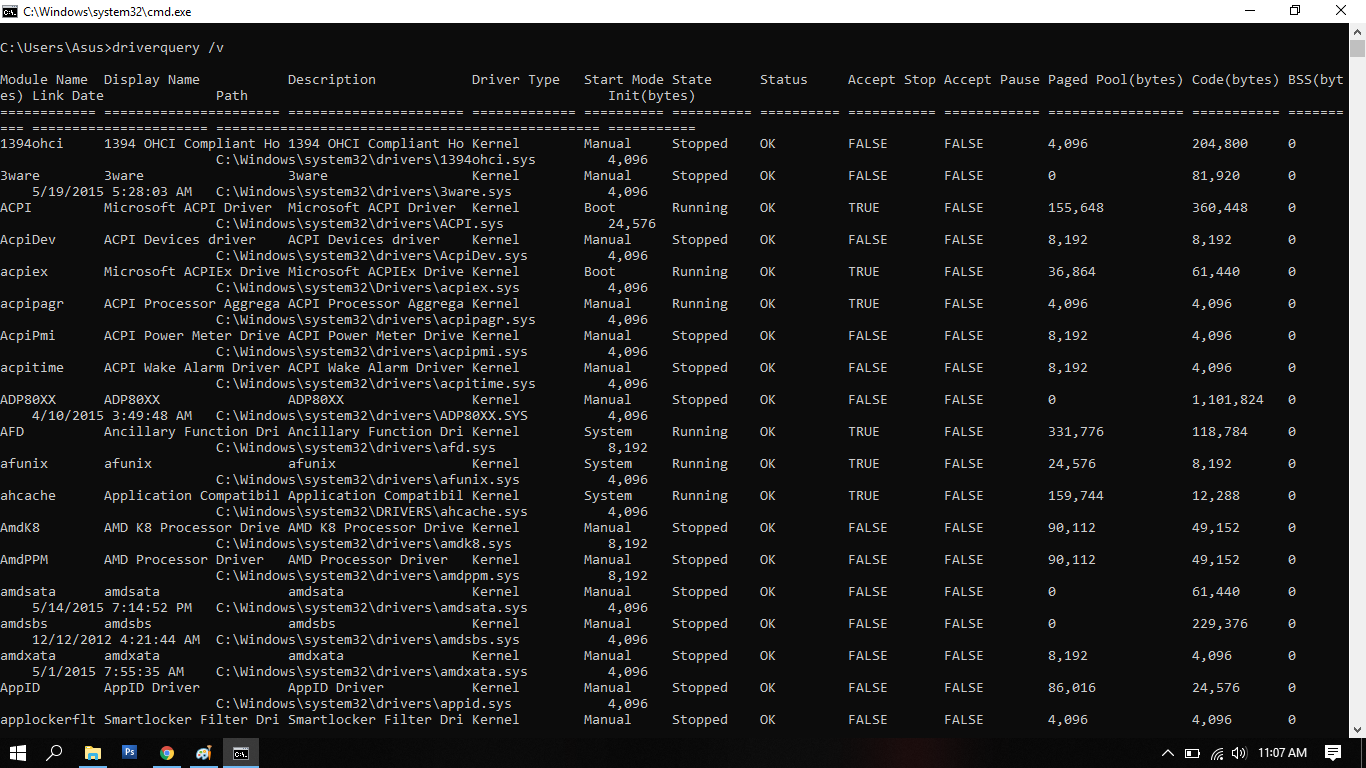
Task: Click the driverquery /v command line
Action: (x=110, y=47)
